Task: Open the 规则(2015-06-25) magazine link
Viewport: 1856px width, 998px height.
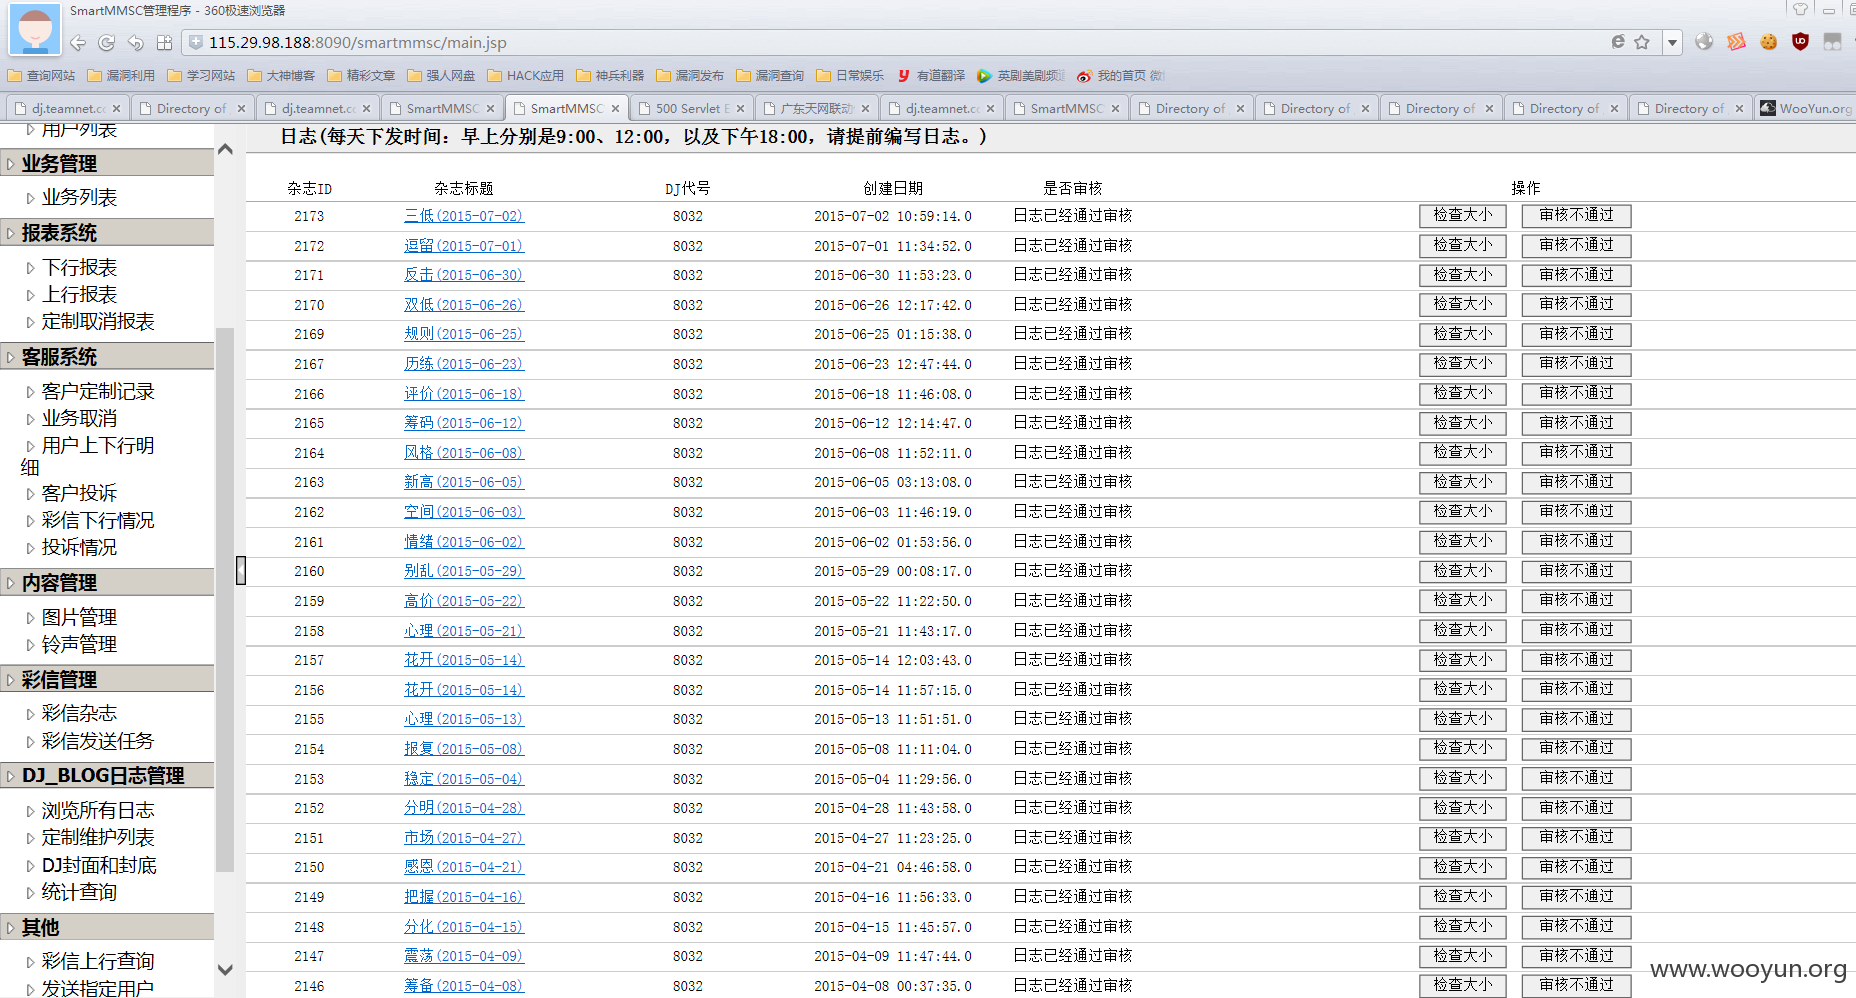Action: coord(463,334)
